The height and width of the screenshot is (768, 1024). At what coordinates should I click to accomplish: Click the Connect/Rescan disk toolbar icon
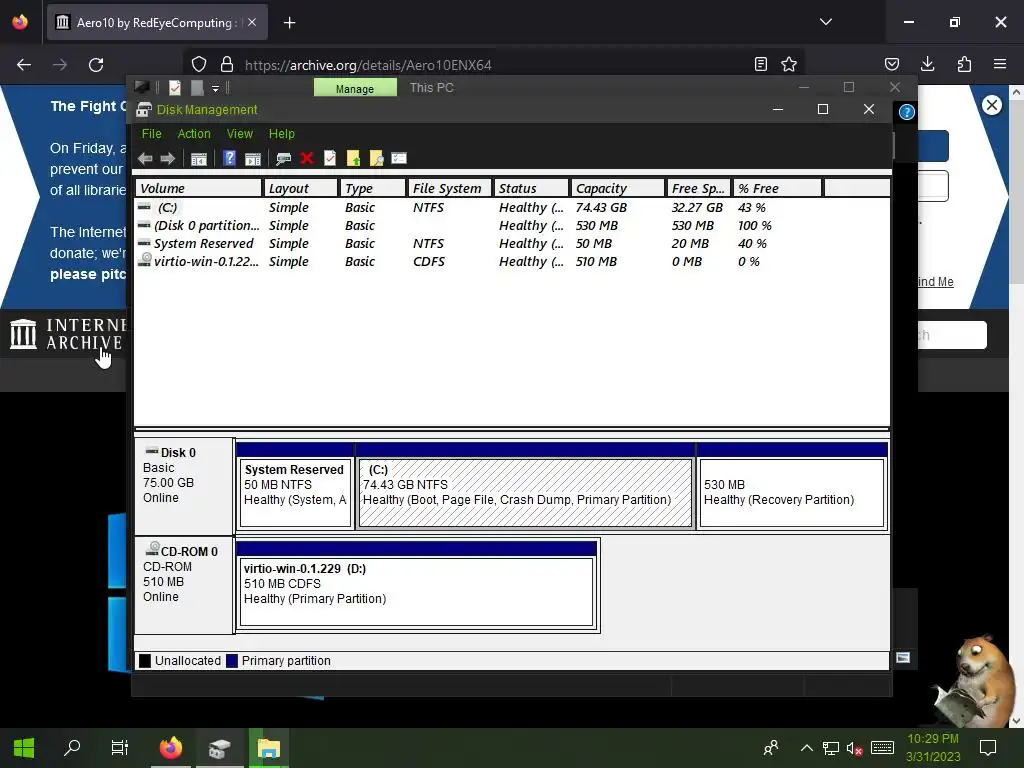(283, 159)
